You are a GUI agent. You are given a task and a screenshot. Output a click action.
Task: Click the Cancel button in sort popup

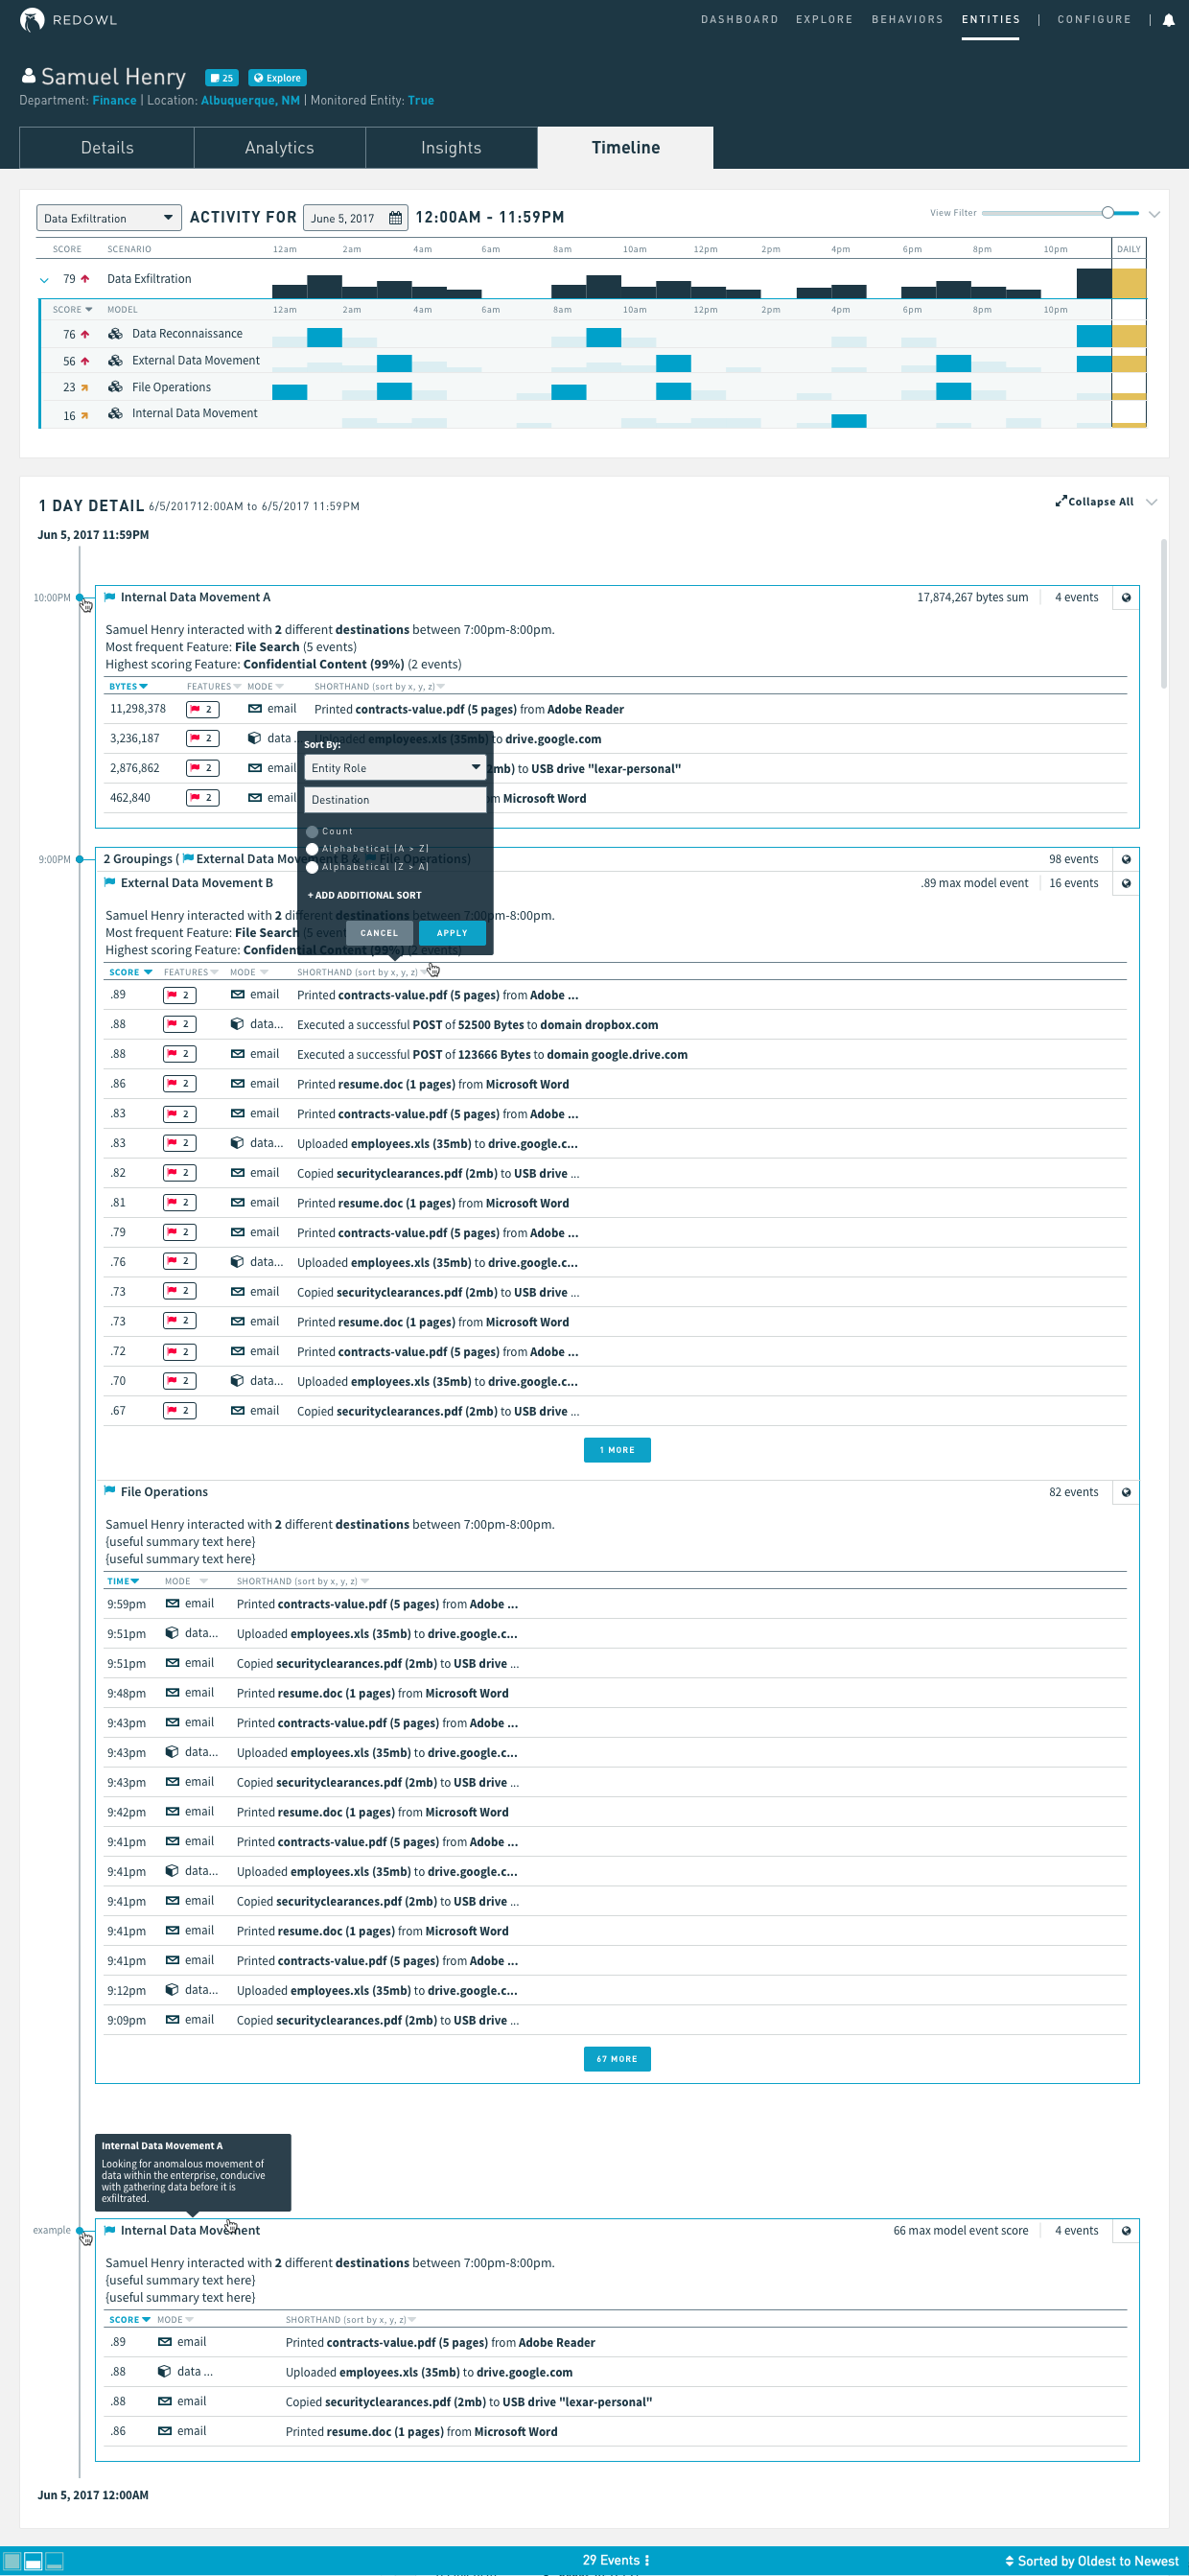(x=379, y=933)
